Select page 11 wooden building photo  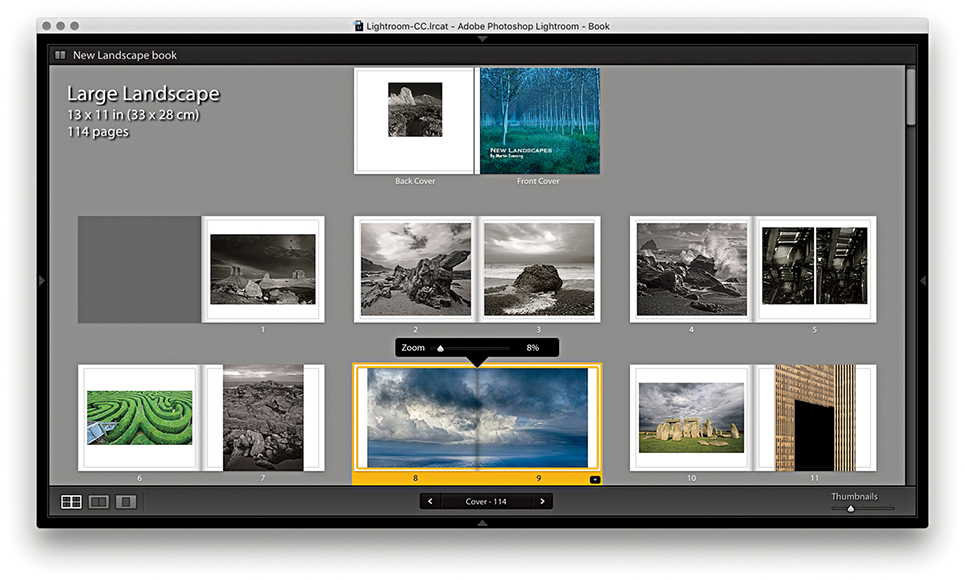[x=815, y=417]
